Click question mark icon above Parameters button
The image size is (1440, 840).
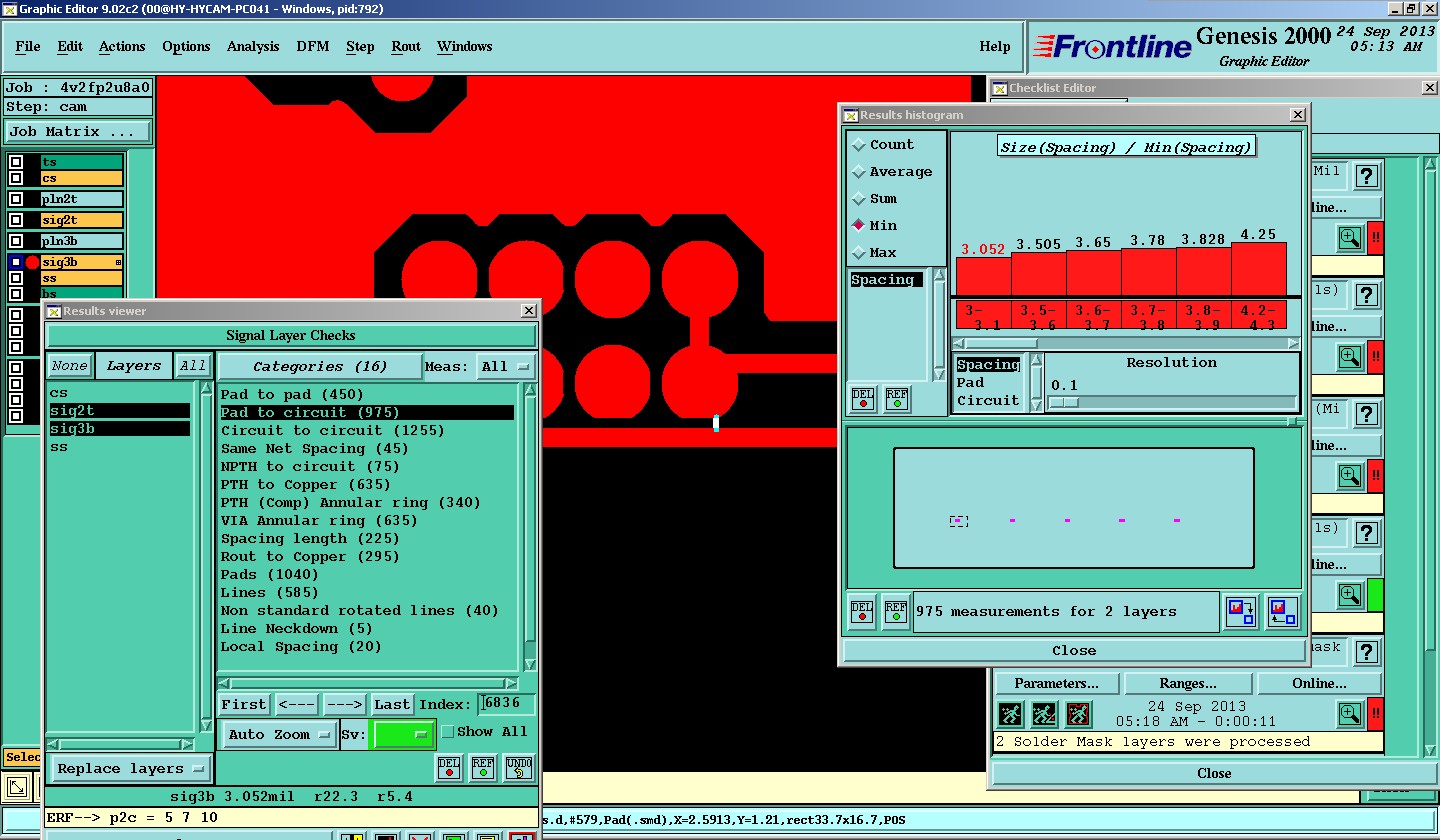tap(1367, 652)
